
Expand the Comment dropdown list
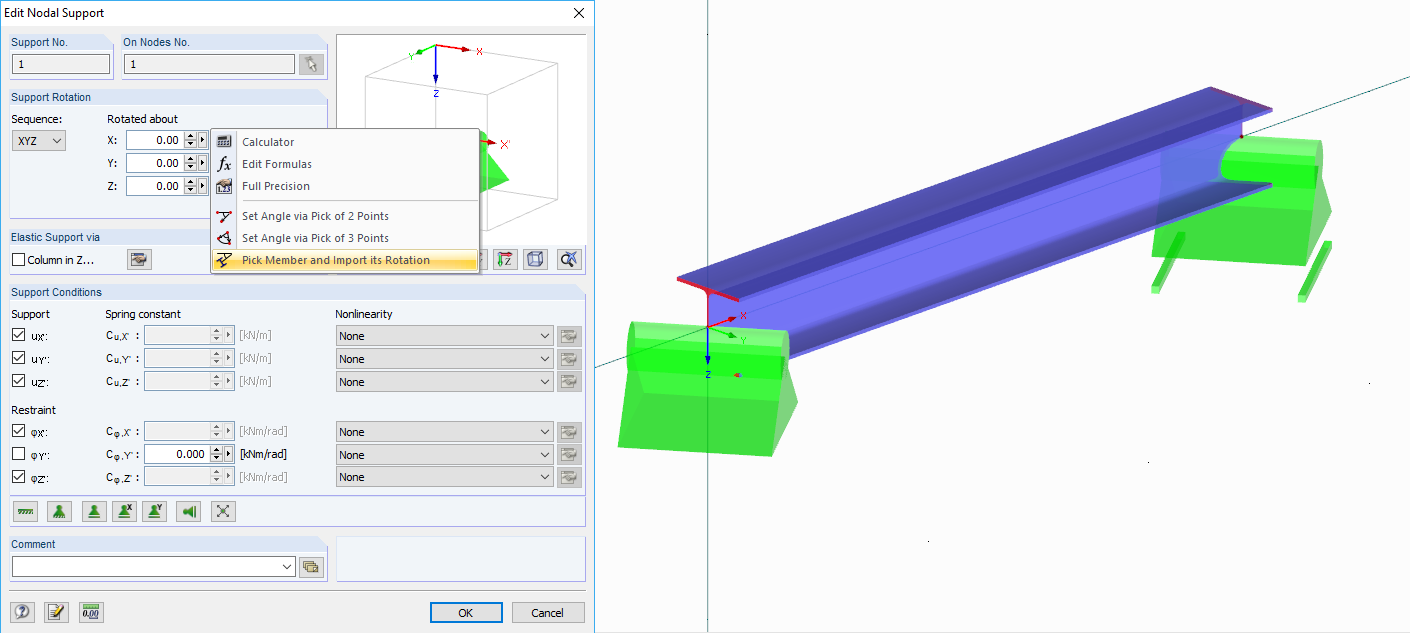click(287, 566)
